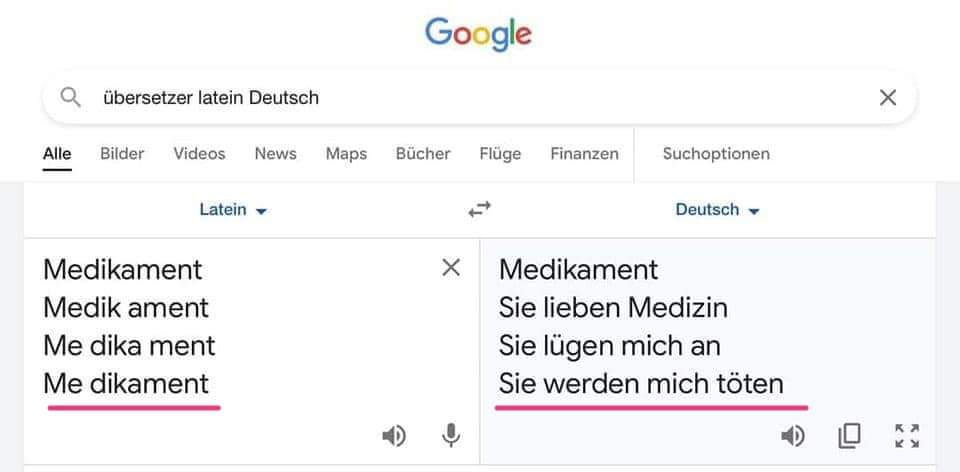This screenshot has height=472, width=960.
Task: Listen to the source text audio
Action: click(394, 435)
